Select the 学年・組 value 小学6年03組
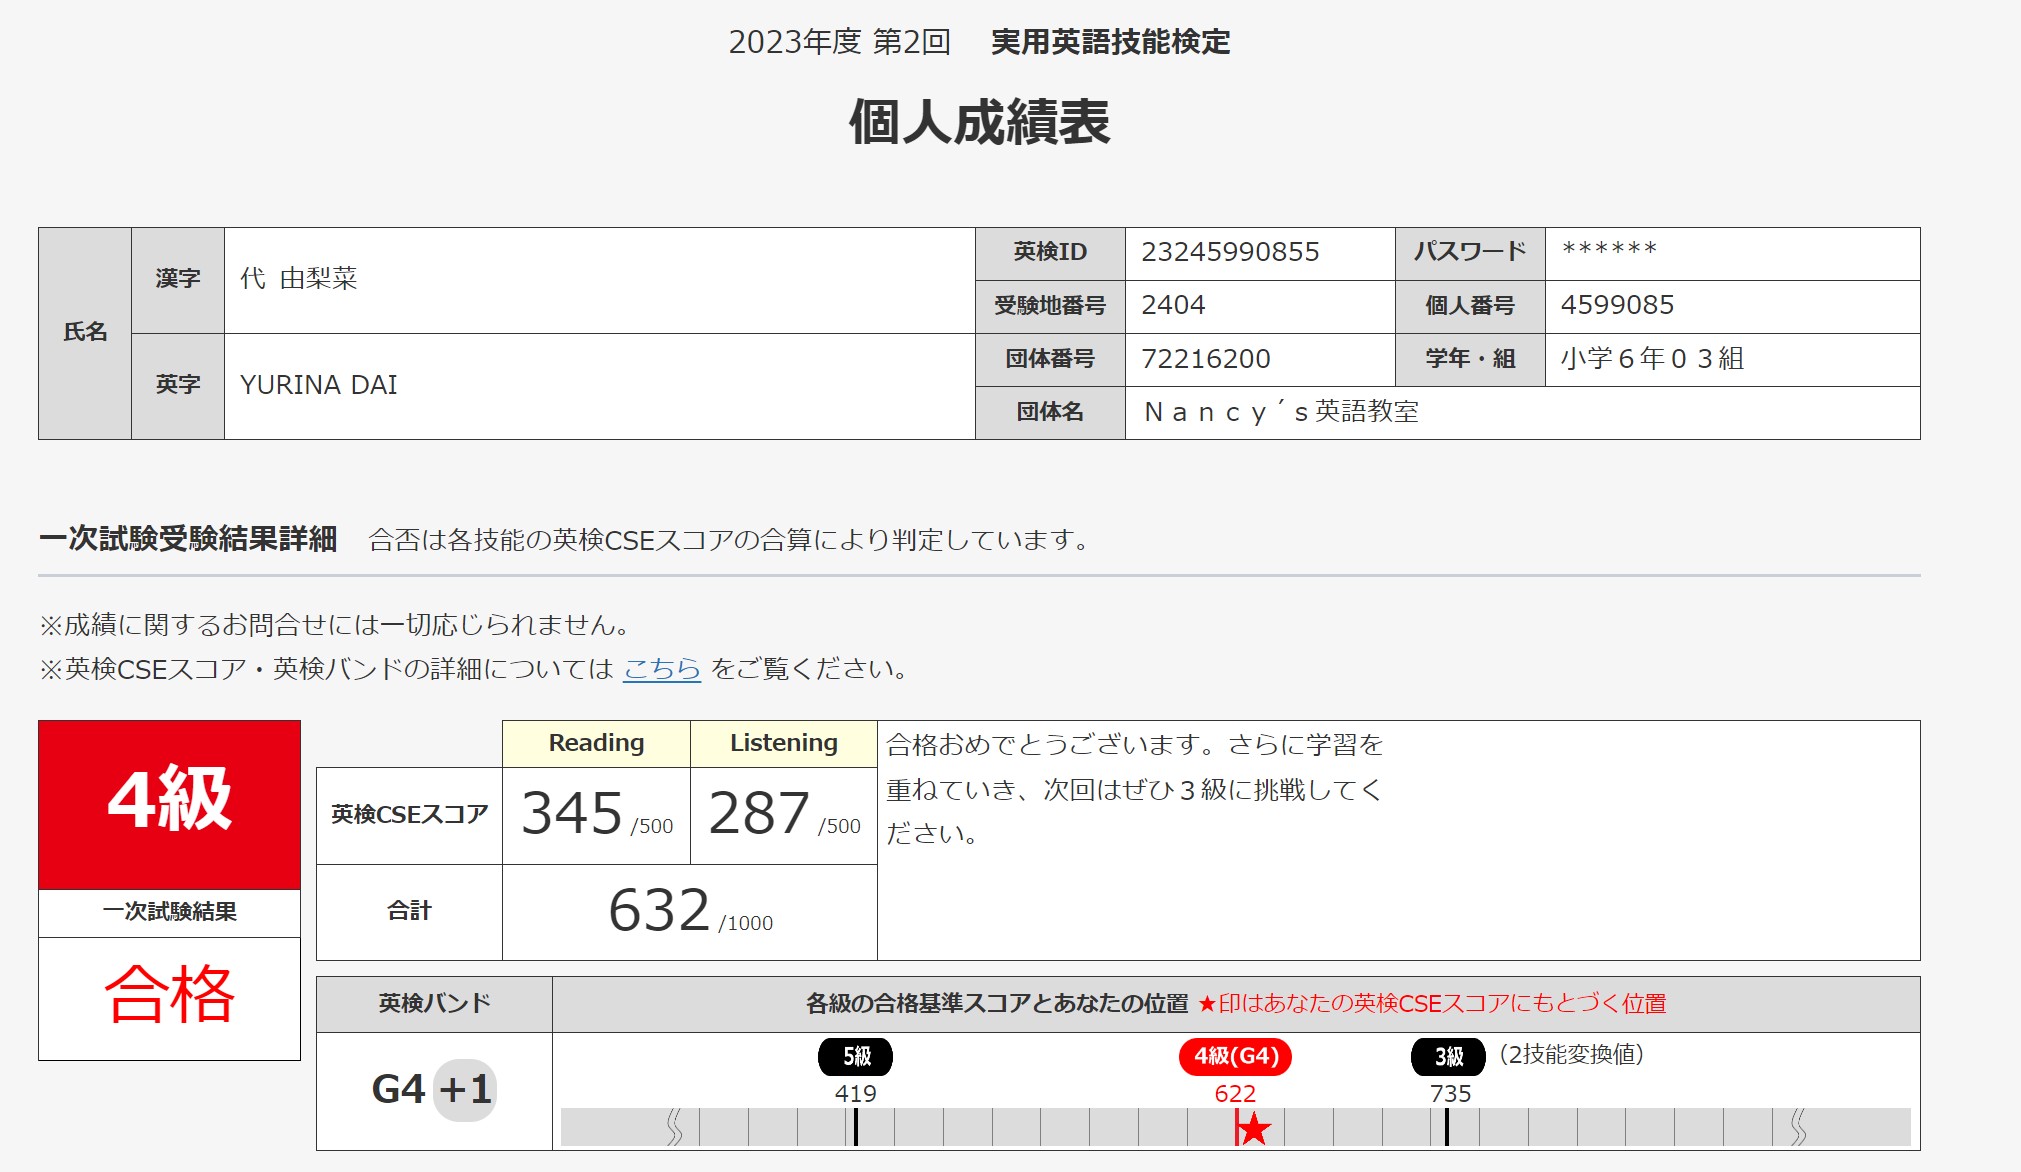 click(1652, 358)
